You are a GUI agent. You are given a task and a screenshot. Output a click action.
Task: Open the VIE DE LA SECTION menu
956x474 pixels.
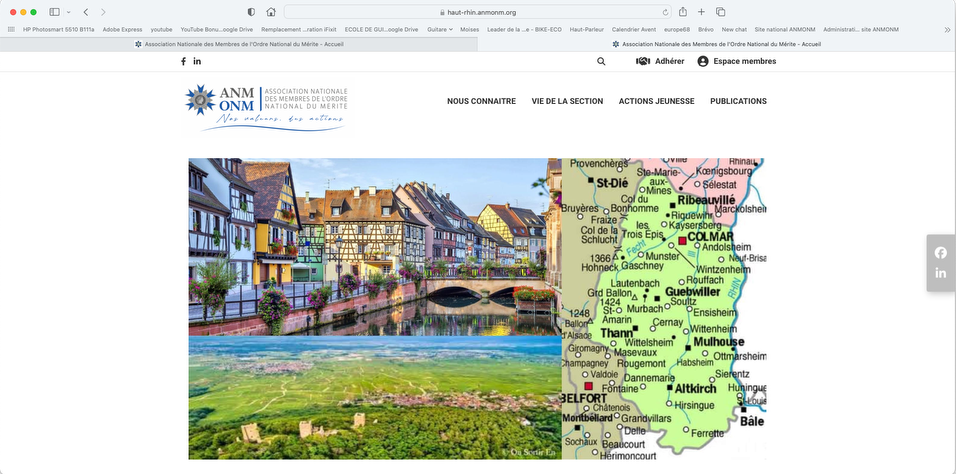[x=567, y=101]
